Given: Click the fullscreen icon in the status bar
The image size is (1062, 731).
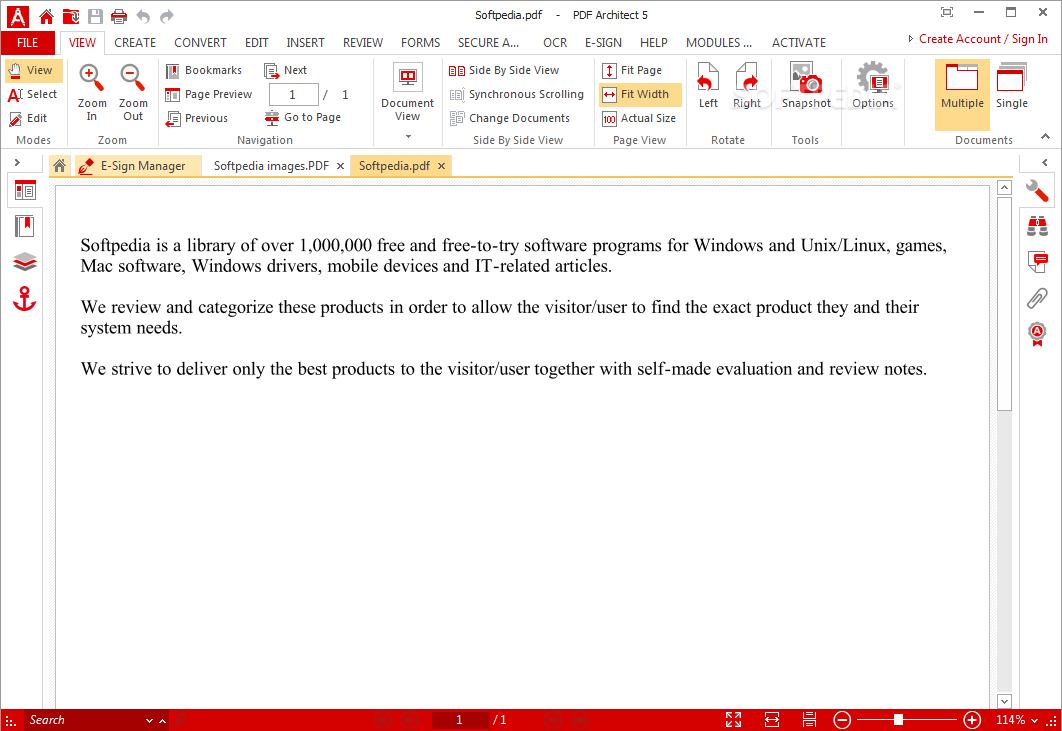Looking at the screenshot, I should tap(734, 719).
